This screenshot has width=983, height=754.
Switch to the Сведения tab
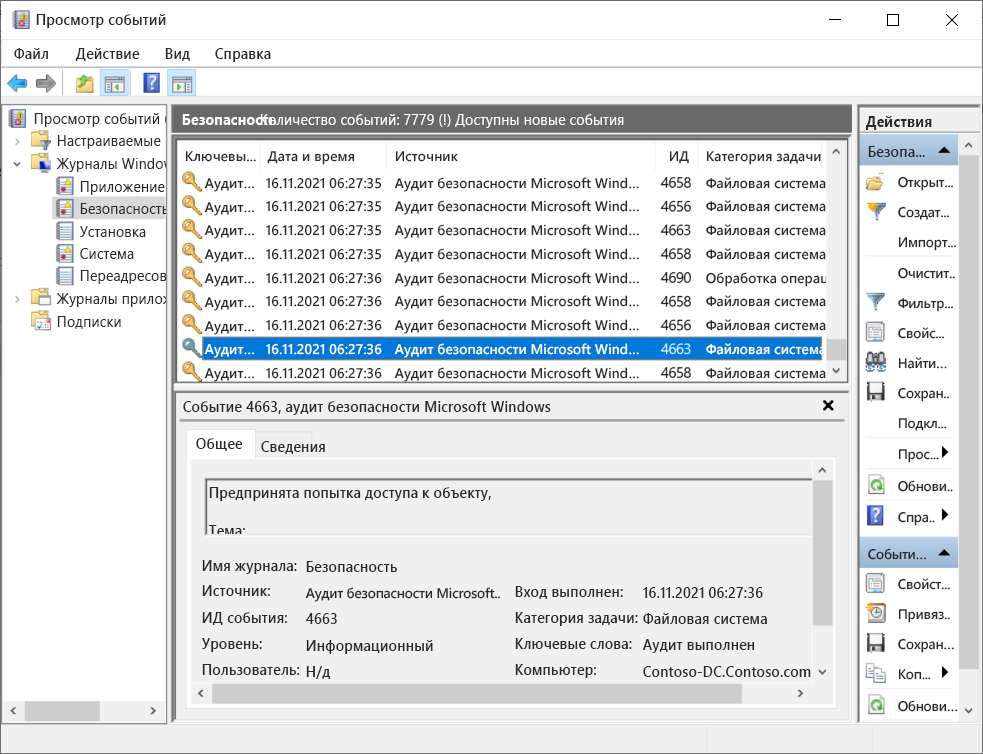coord(293,447)
